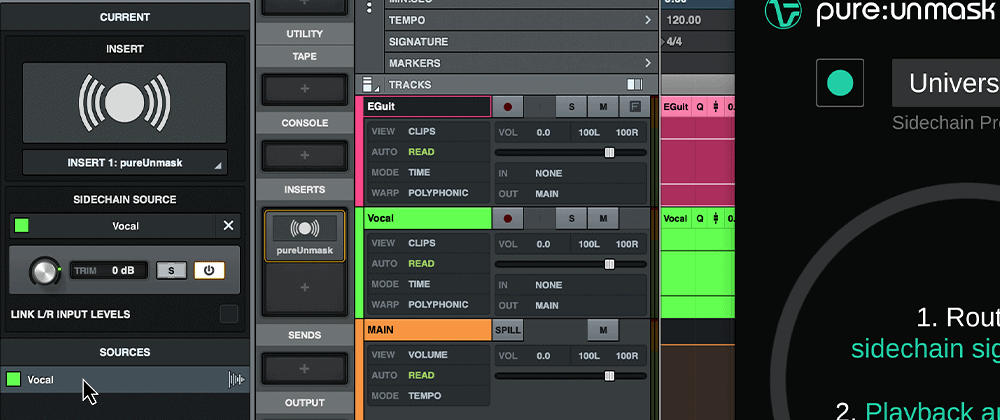Adjust the Vocal volume slider
The width and height of the screenshot is (1000, 420).
tap(609, 264)
